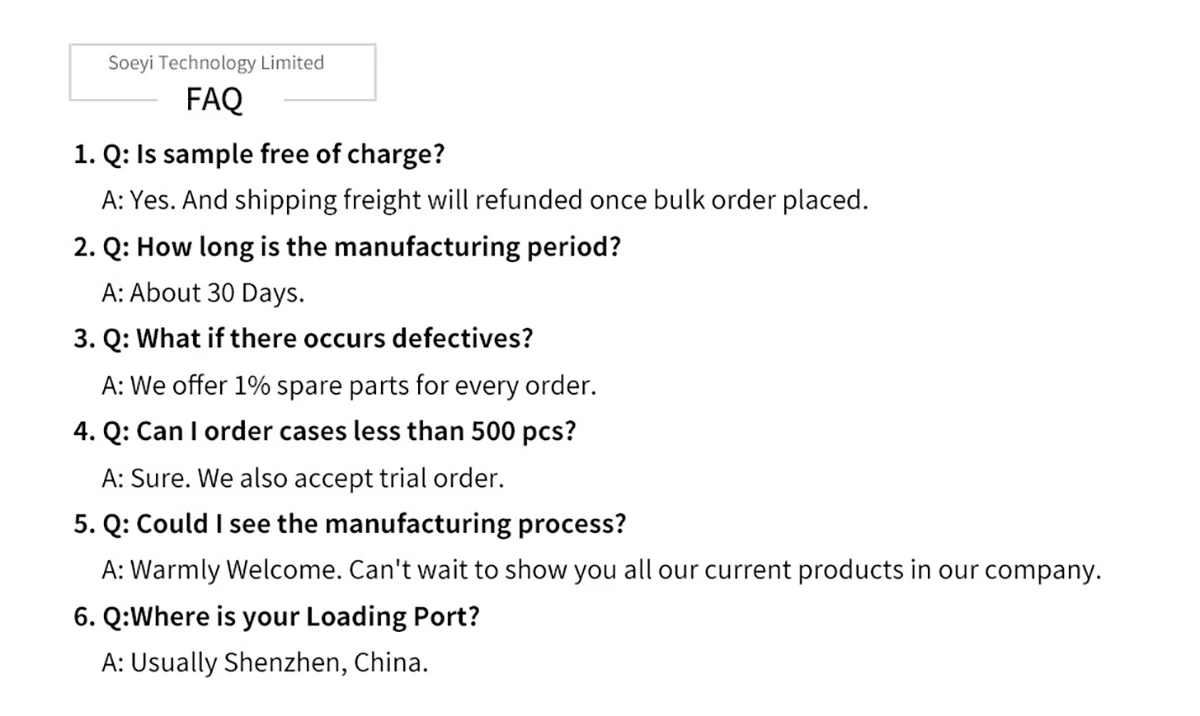The width and height of the screenshot is (1200, 716).
Task: Select question 3 about defectives
Action: coord(304,339)
